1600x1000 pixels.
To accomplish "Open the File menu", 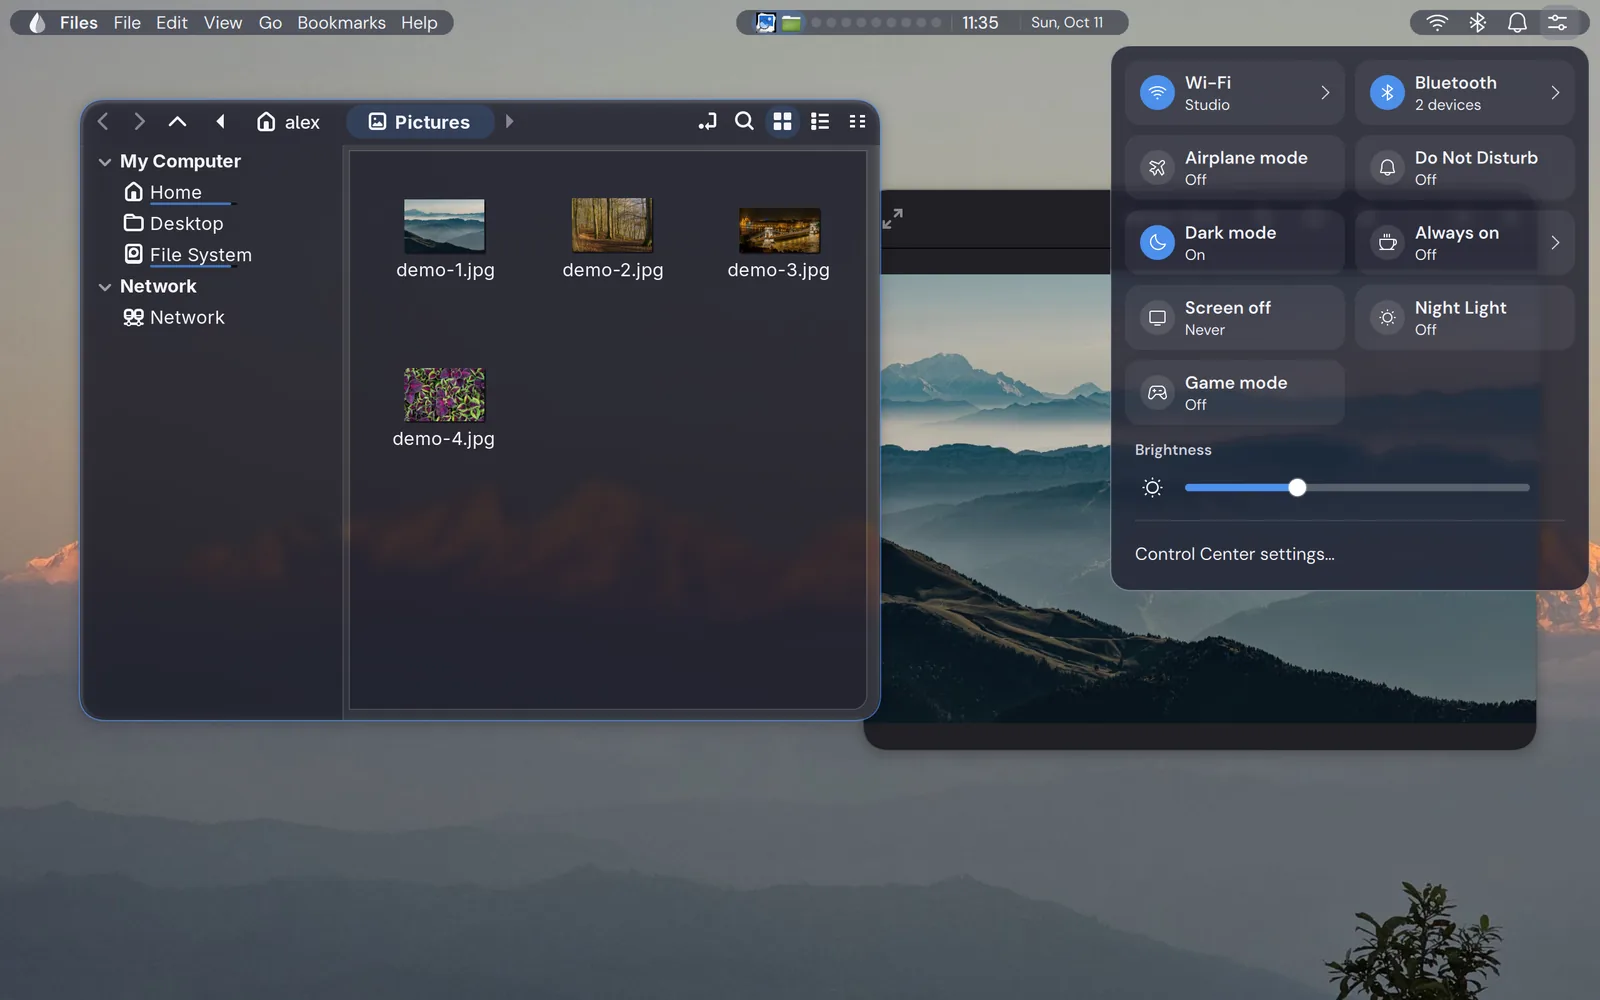I will click(x=127, y=22).
